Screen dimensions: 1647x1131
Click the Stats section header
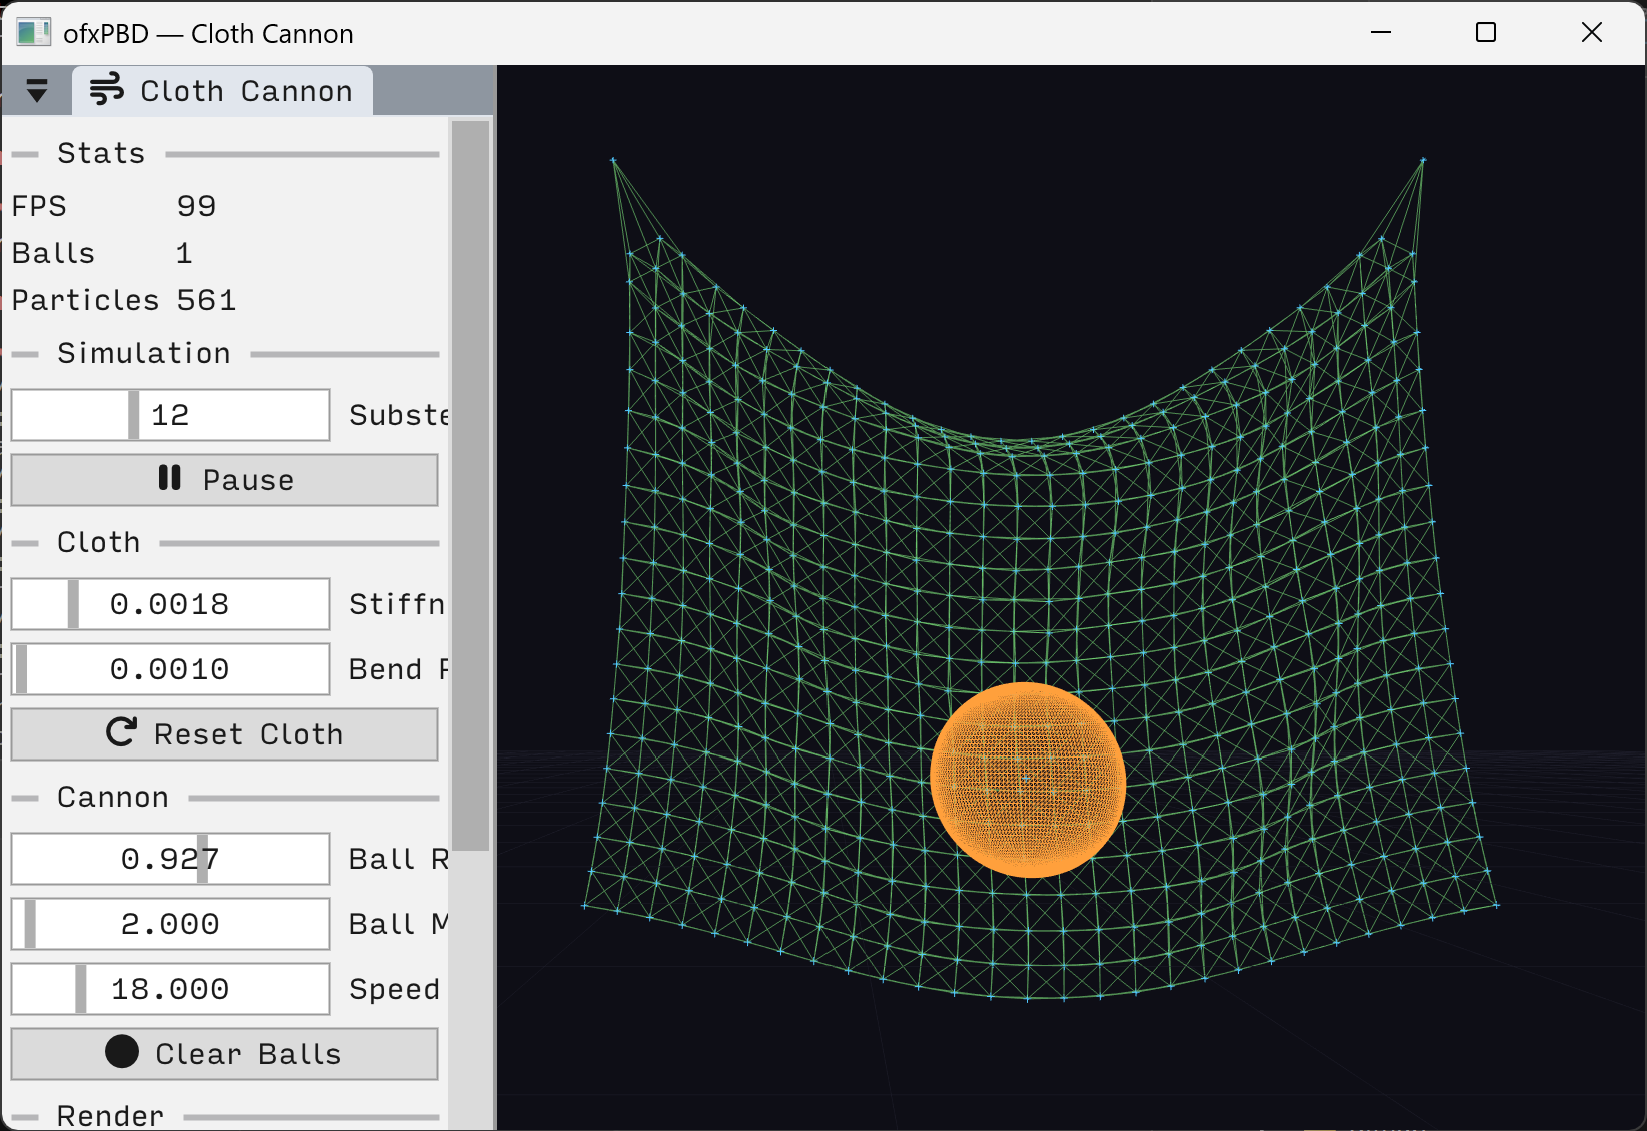[x=101, y=154]
